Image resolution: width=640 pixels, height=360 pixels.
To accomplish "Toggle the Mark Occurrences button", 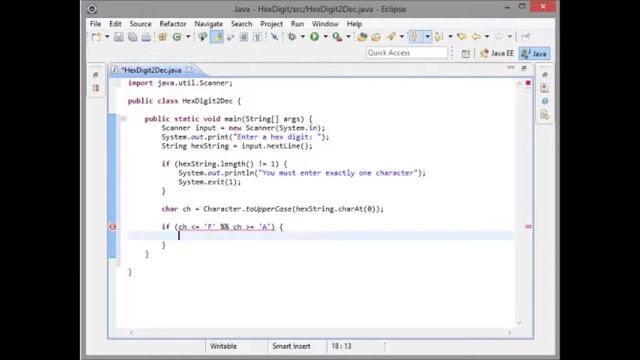I will click(x=217, y=37).
